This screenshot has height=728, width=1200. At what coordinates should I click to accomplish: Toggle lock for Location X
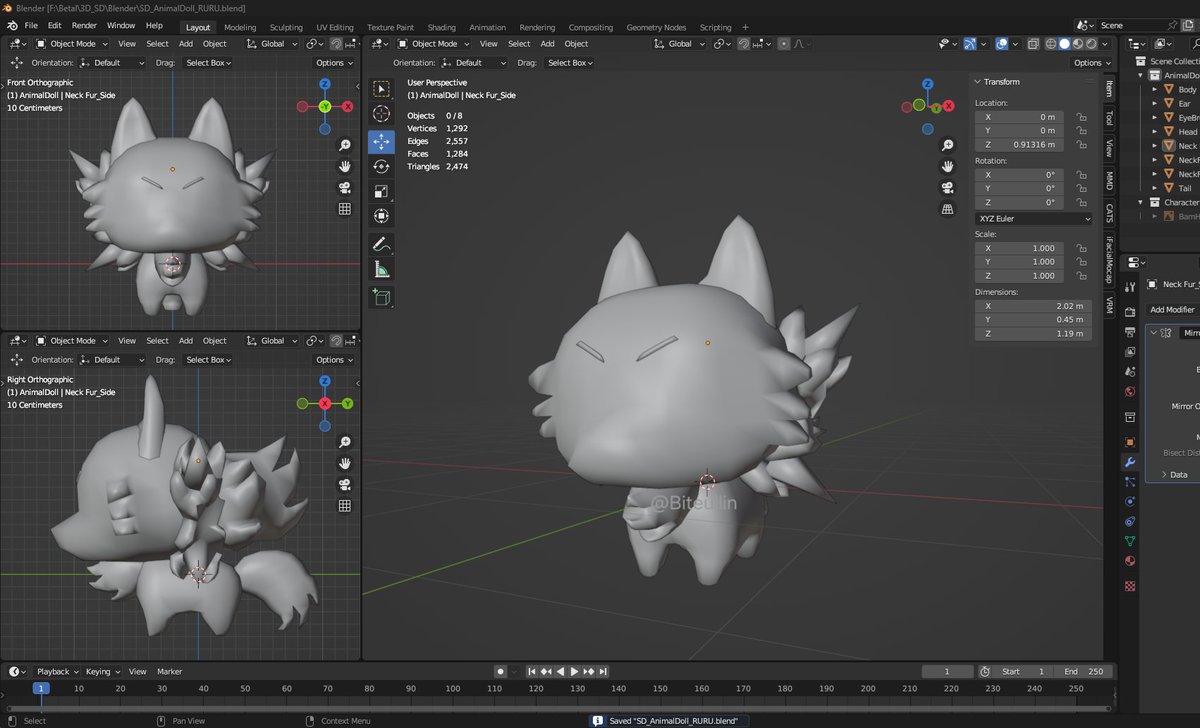point(1081,117)
